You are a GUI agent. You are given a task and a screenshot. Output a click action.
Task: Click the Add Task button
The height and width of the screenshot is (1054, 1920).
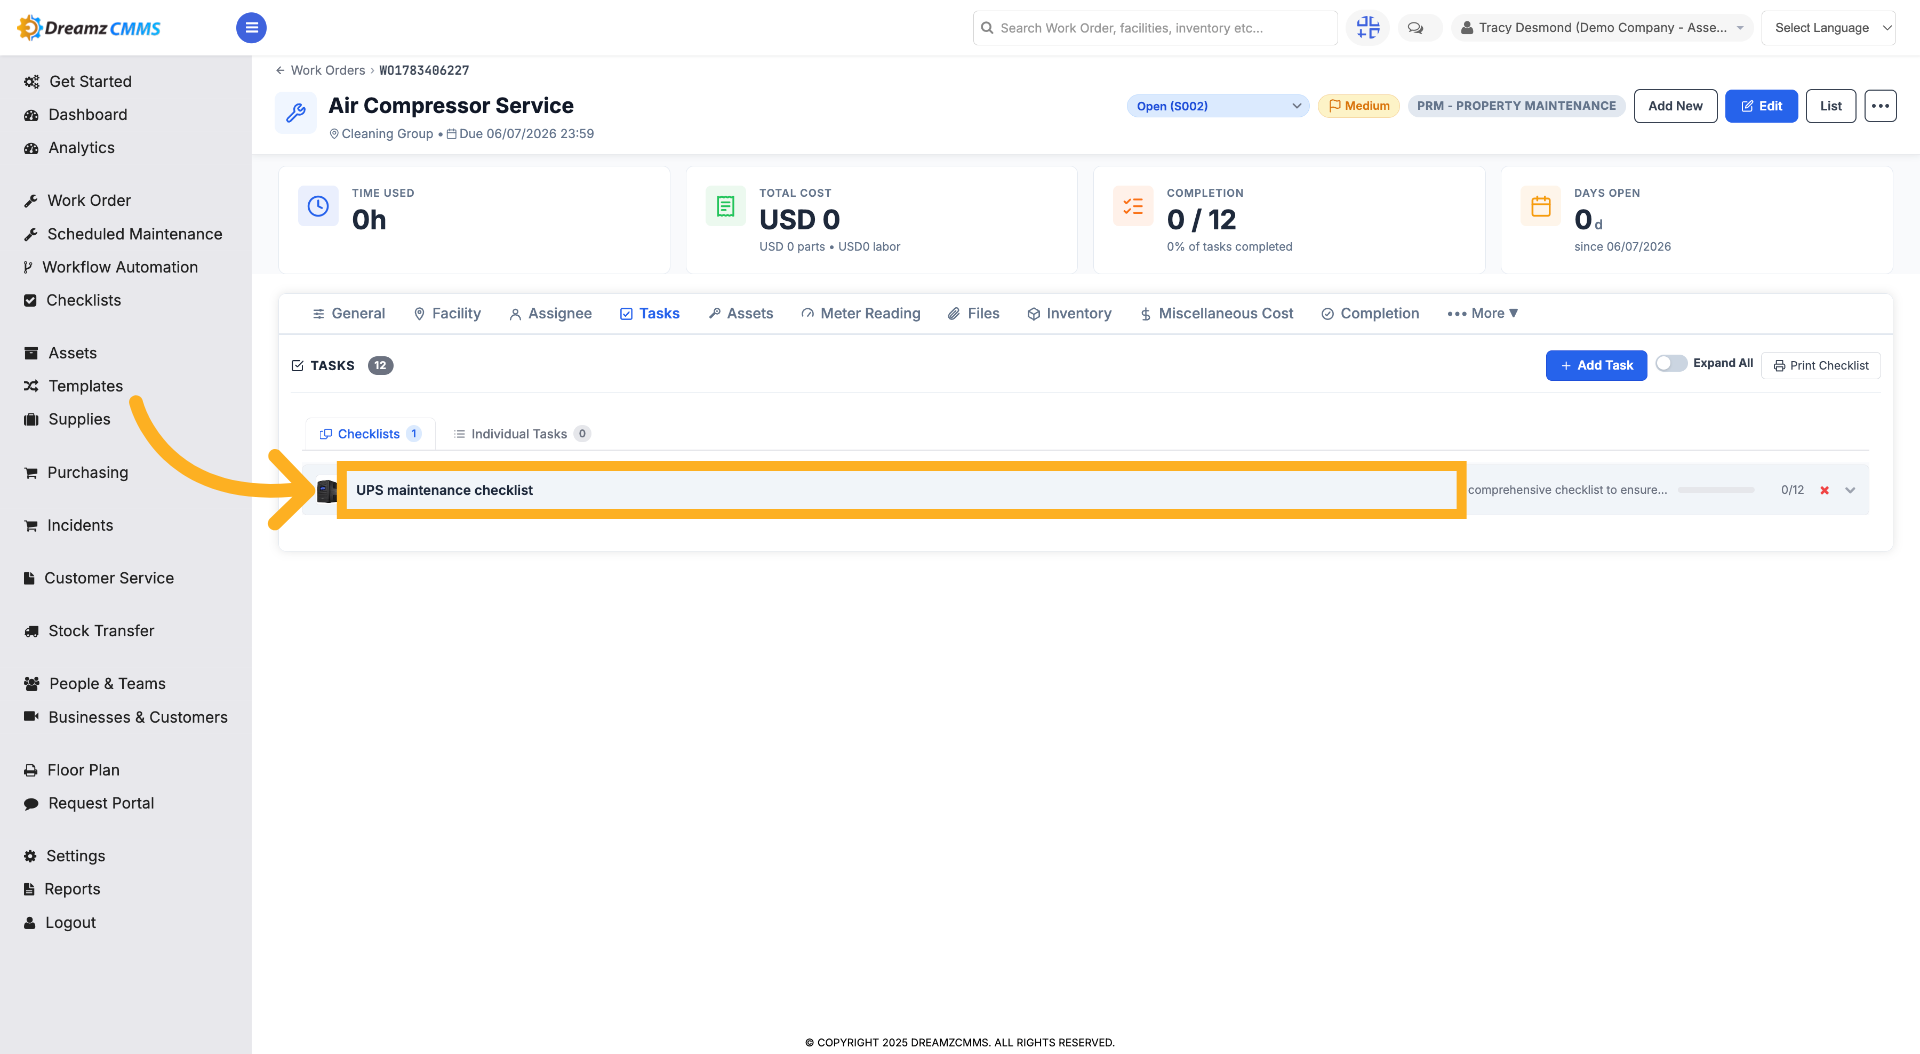click(x=1596, y=366)
